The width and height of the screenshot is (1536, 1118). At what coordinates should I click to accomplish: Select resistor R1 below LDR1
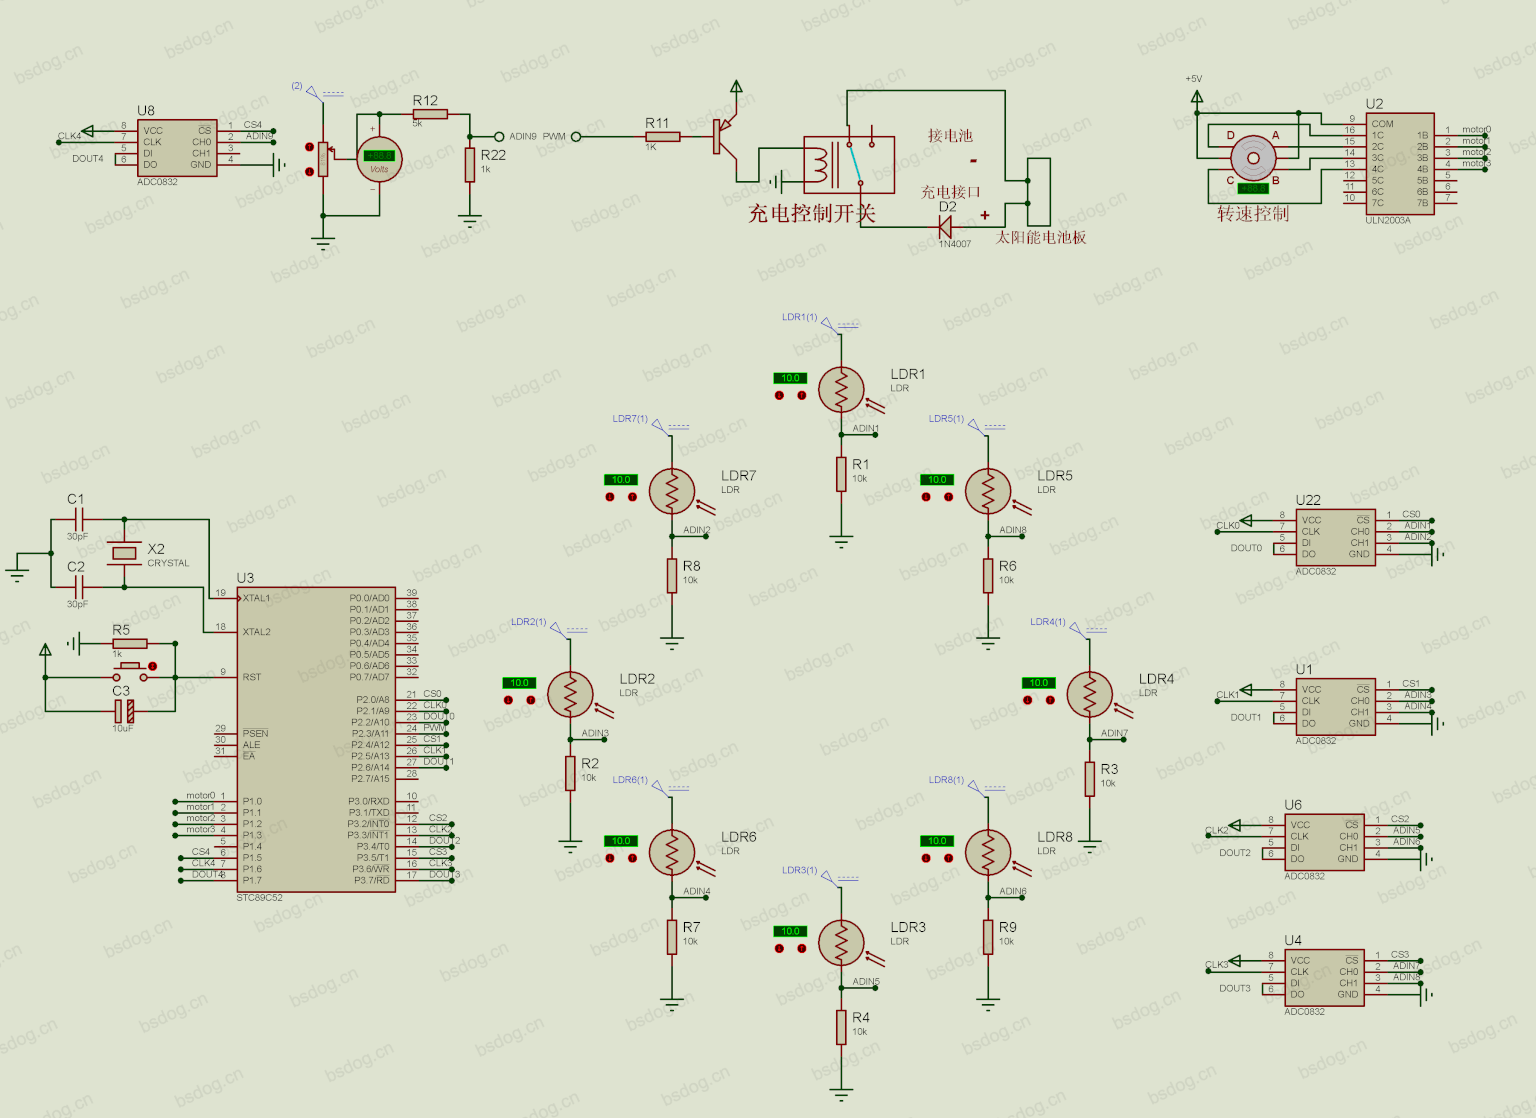841,474
